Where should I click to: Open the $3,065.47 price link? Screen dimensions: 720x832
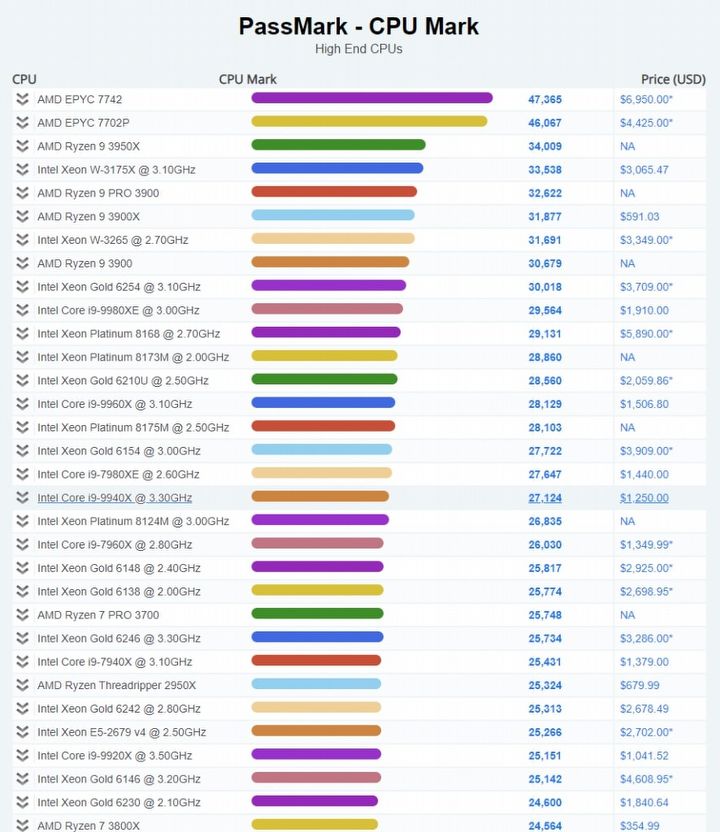[x=644, y=169]
